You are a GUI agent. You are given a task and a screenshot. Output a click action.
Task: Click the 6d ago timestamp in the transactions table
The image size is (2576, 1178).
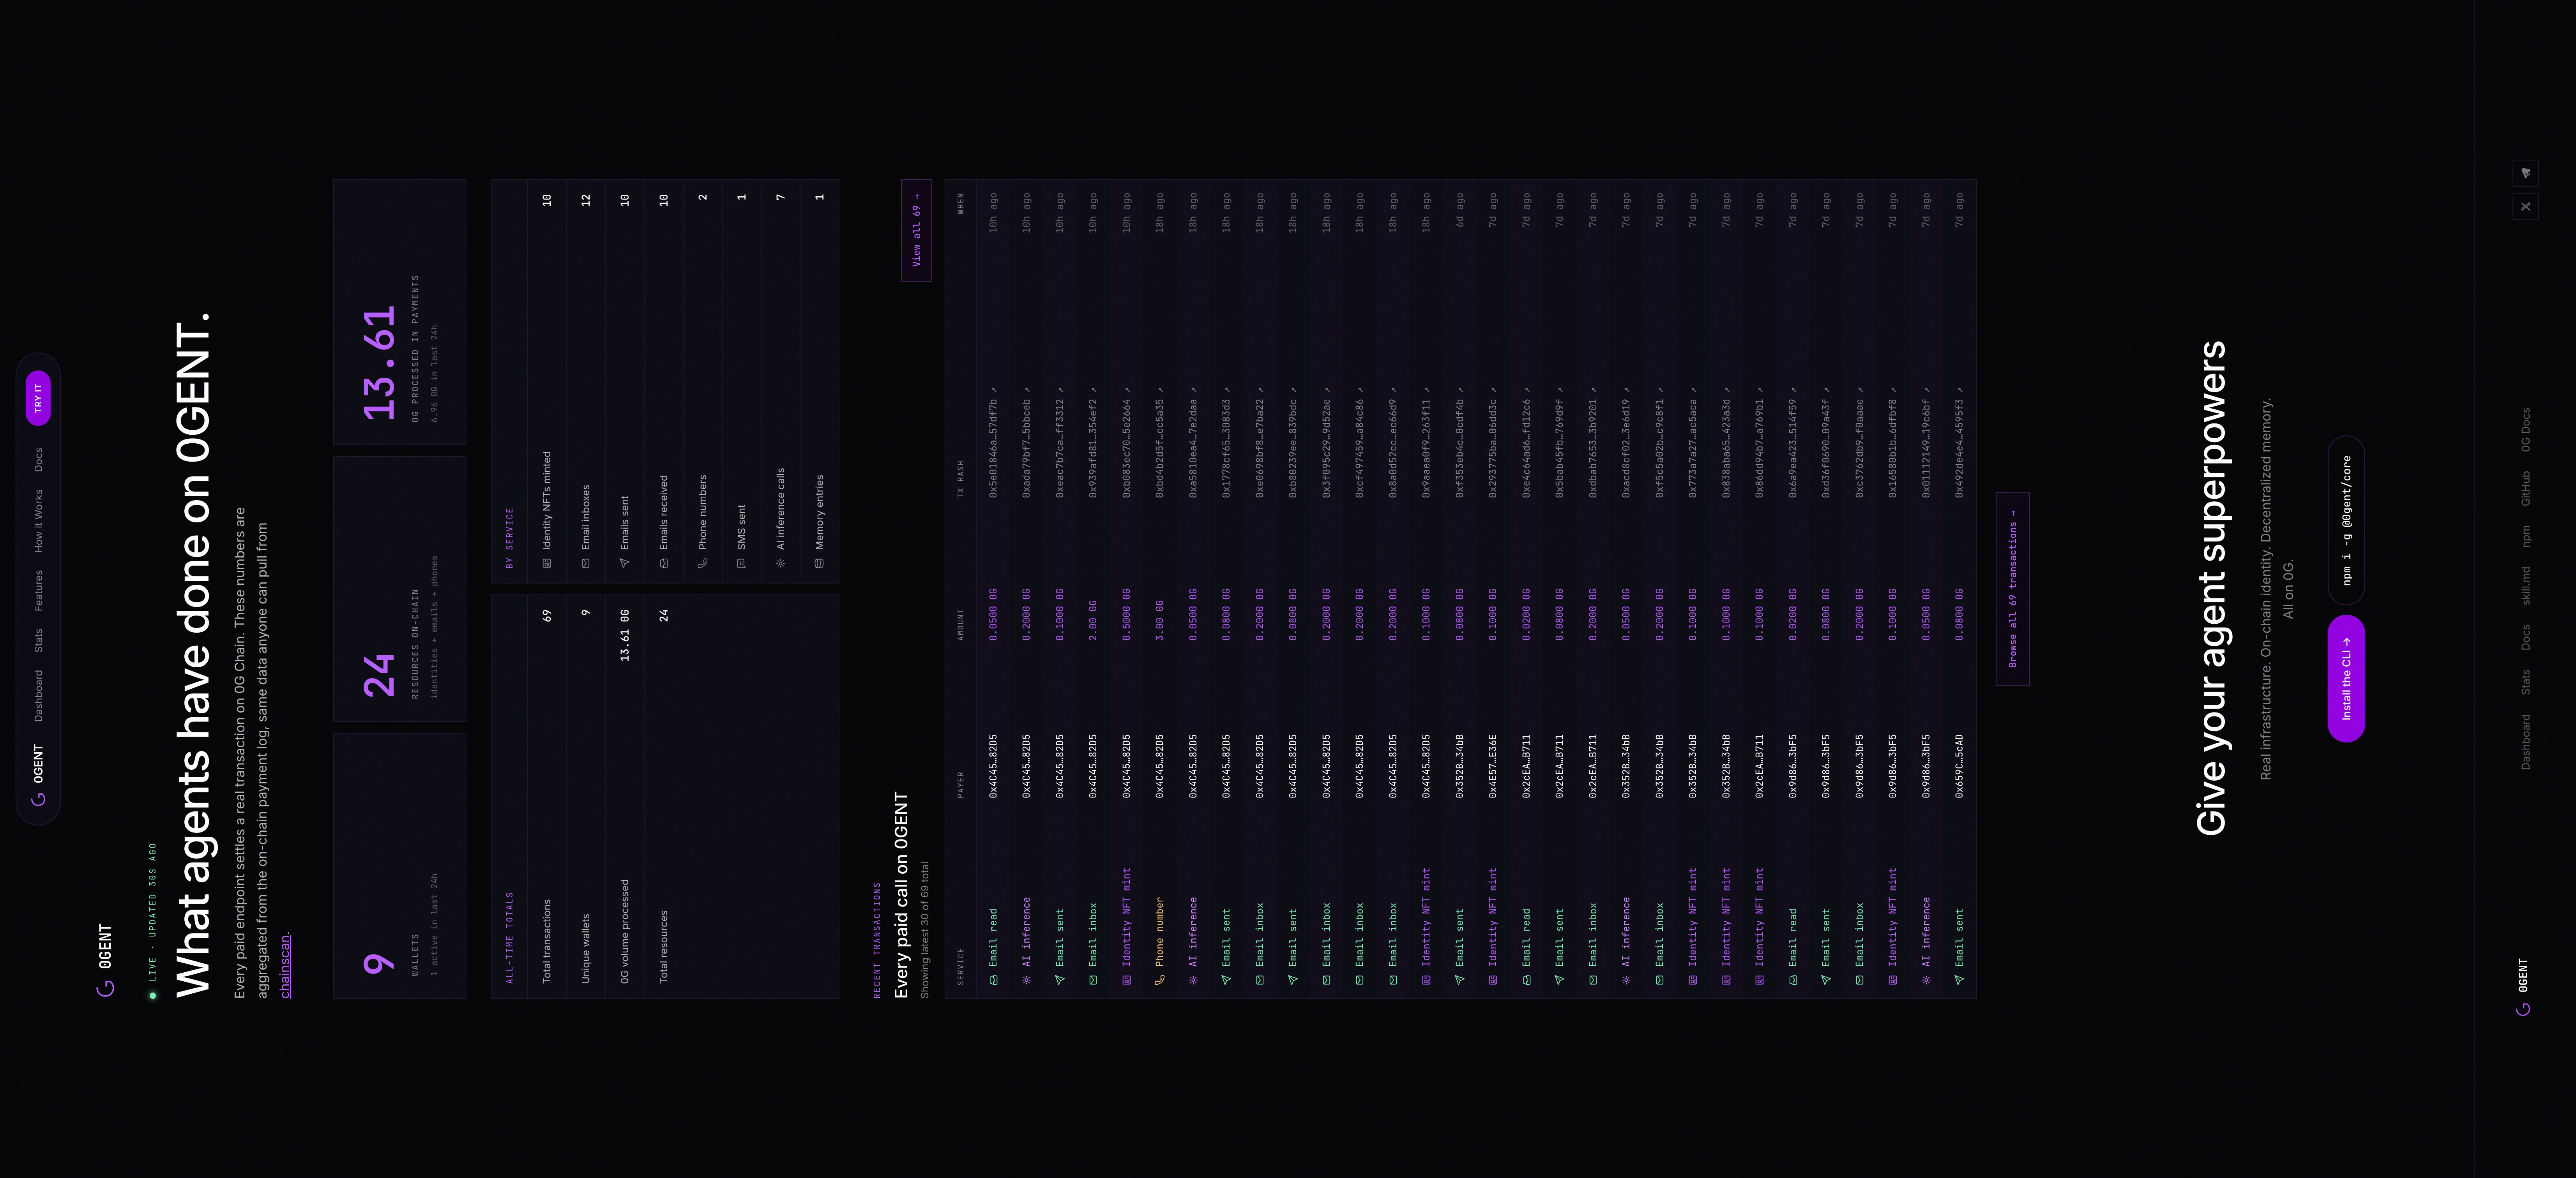coord(1460,209)
